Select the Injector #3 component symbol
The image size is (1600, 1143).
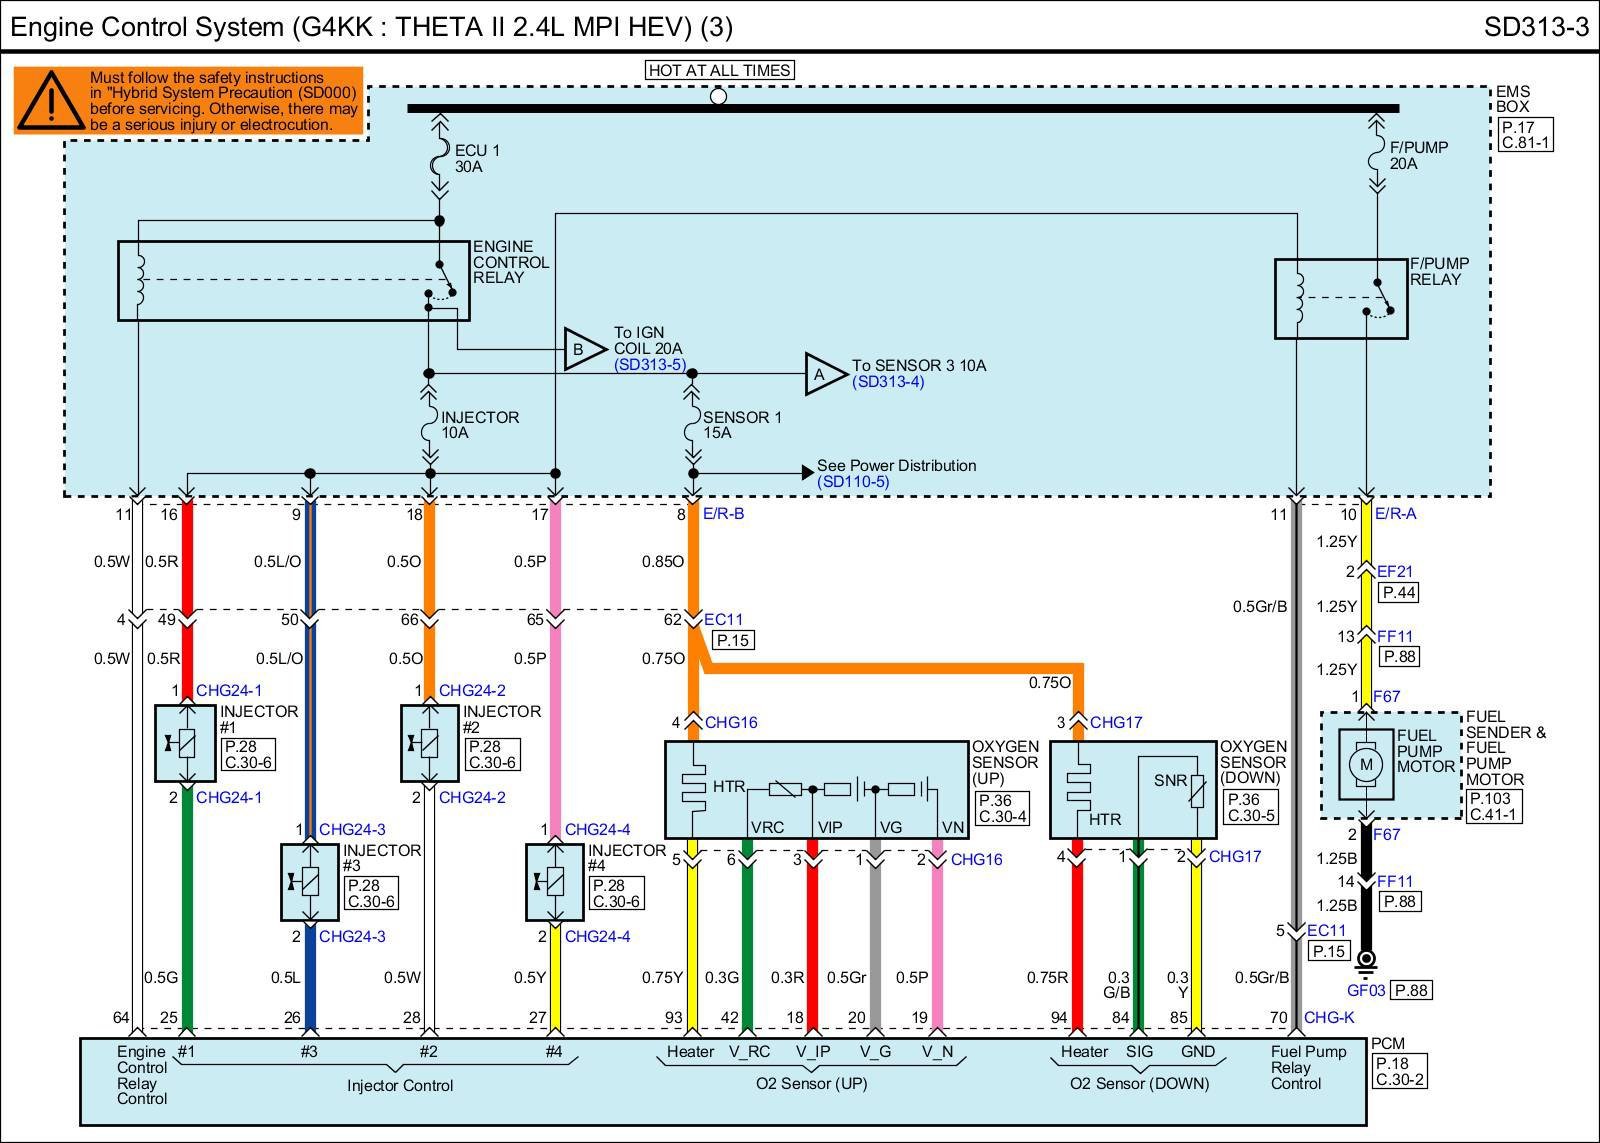(310, 882)
